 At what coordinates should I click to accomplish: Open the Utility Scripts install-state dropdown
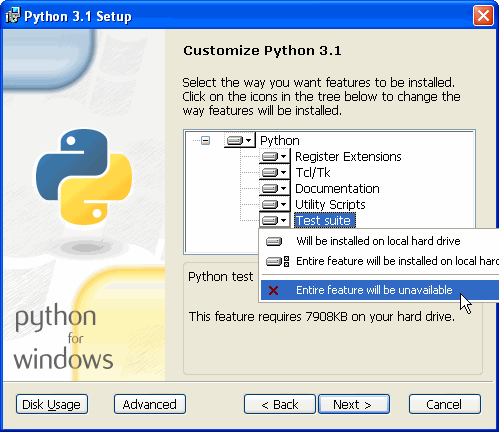coord(275,204)
